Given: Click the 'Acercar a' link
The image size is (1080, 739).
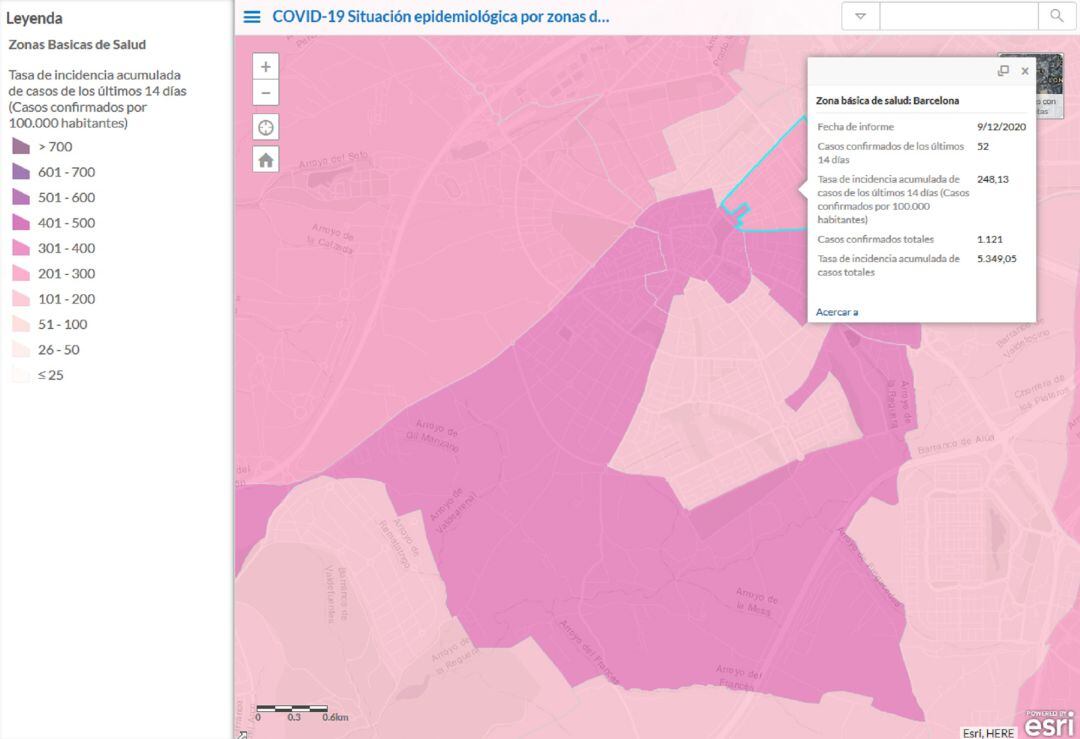Looking at the screenshot, I should click(837, 312).
